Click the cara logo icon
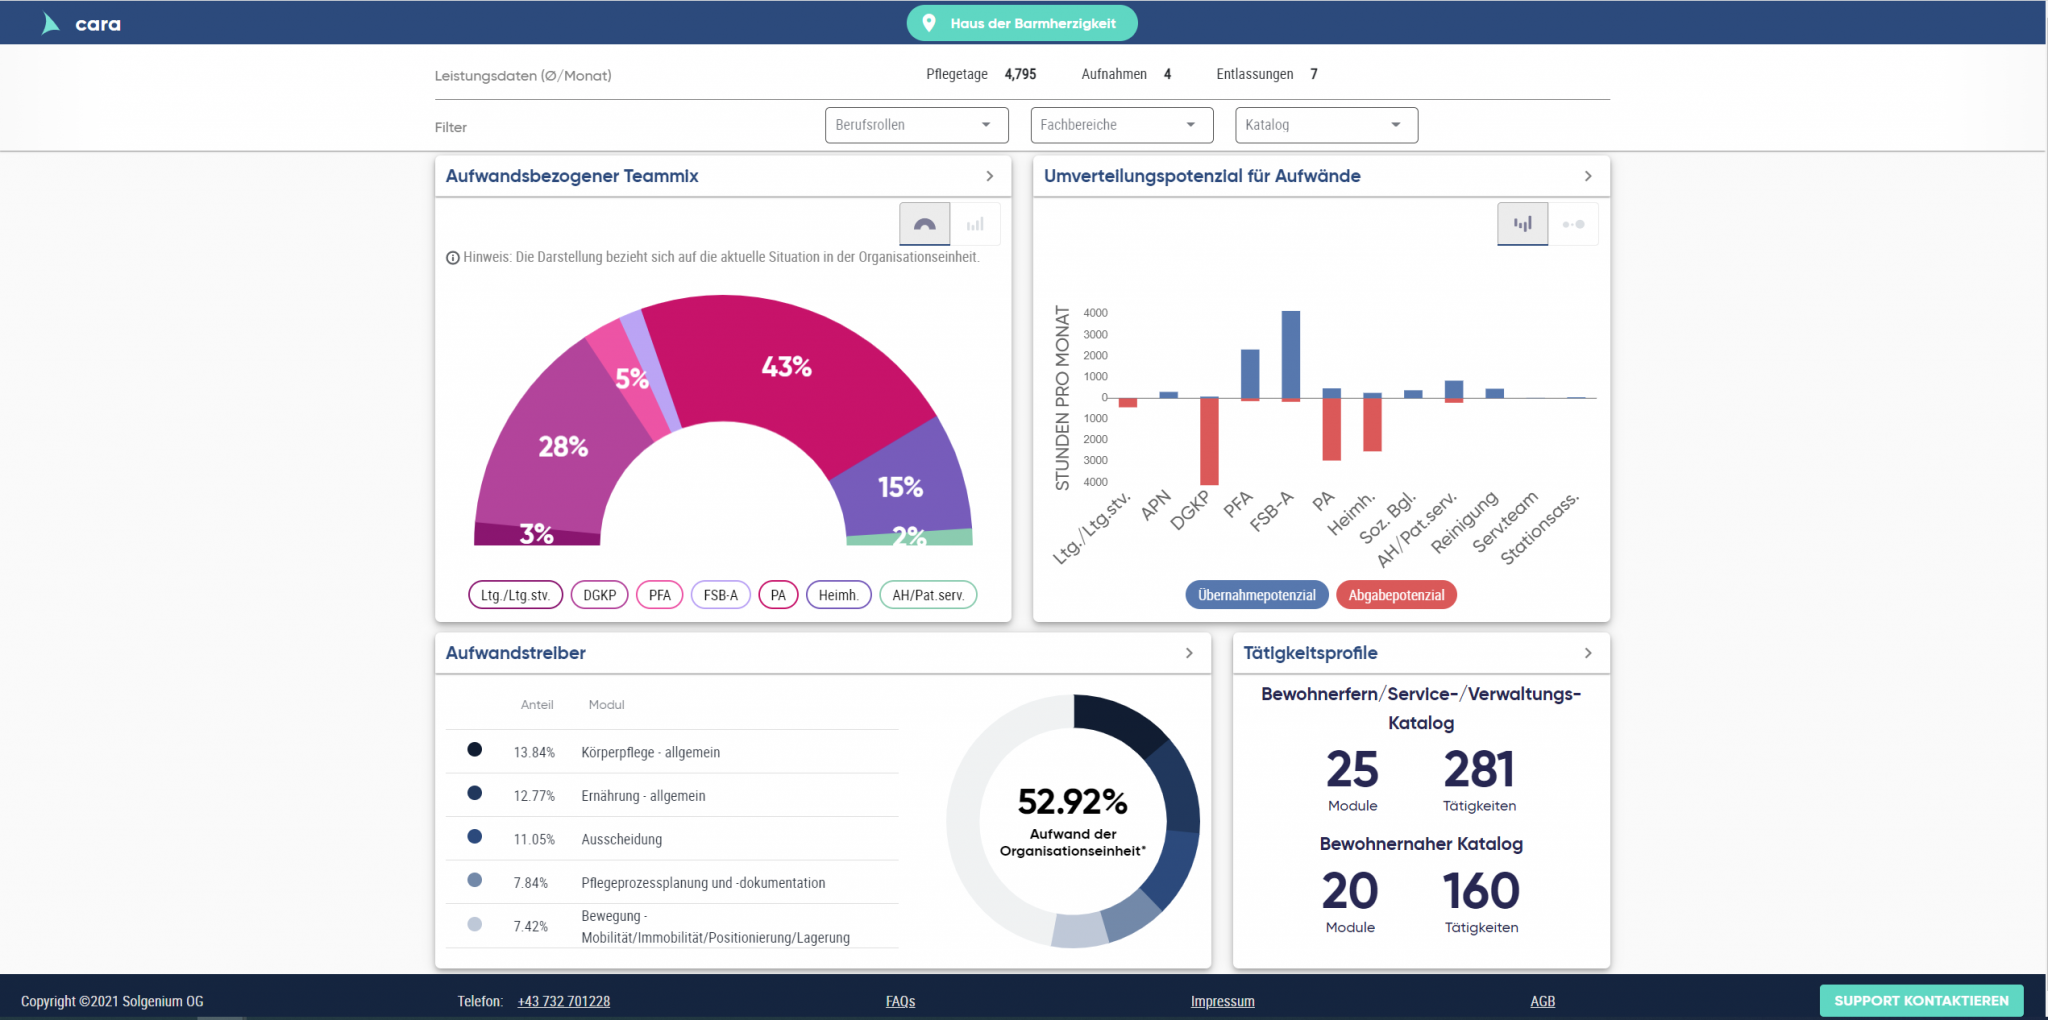 51,24
